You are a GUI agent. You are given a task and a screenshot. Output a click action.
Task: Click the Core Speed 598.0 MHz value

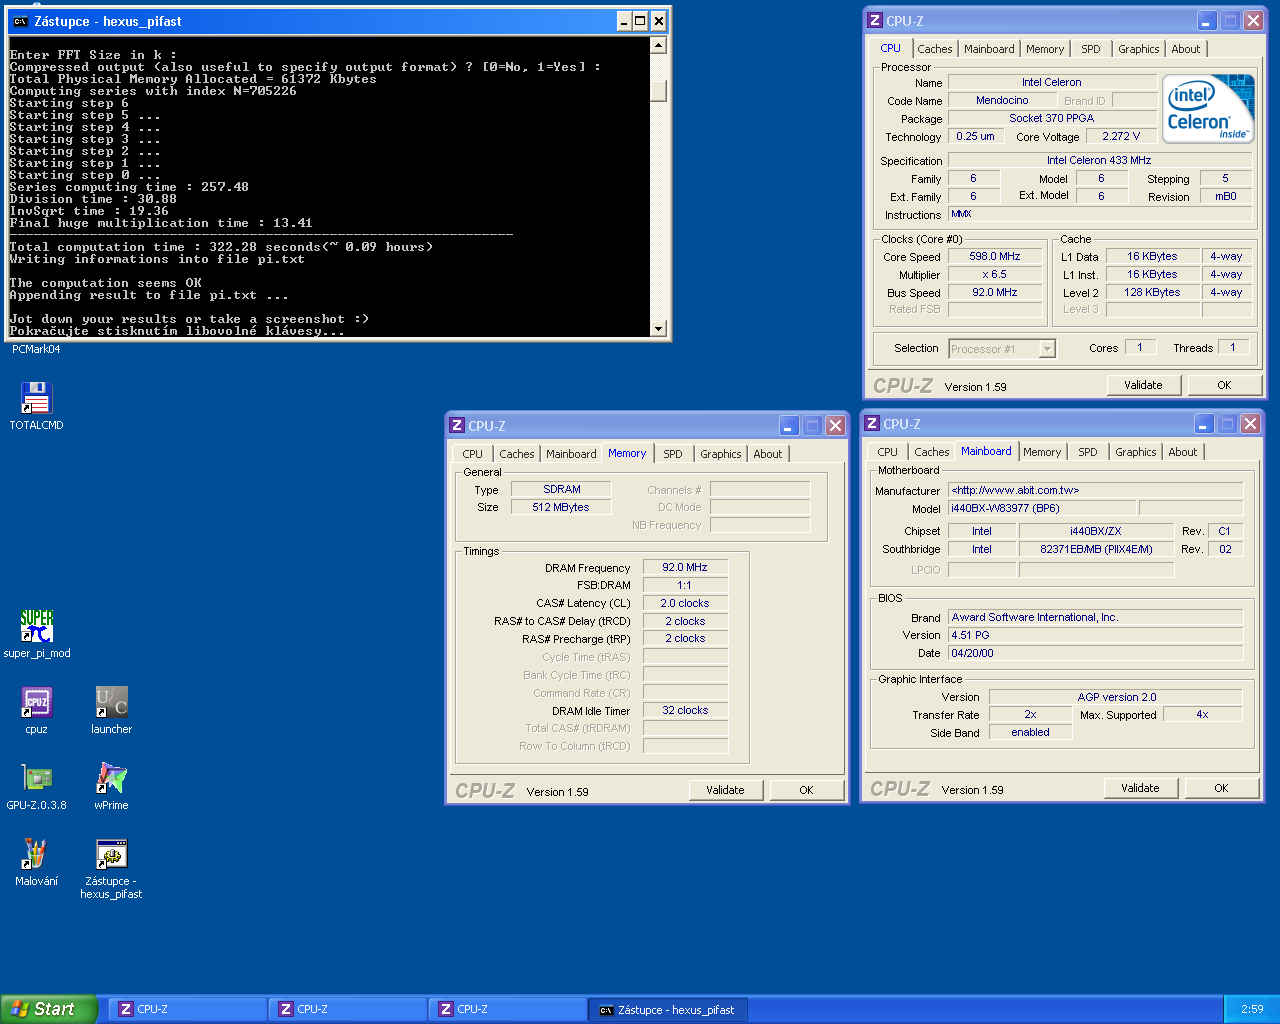pyautogui.click(x=995, y=256)
